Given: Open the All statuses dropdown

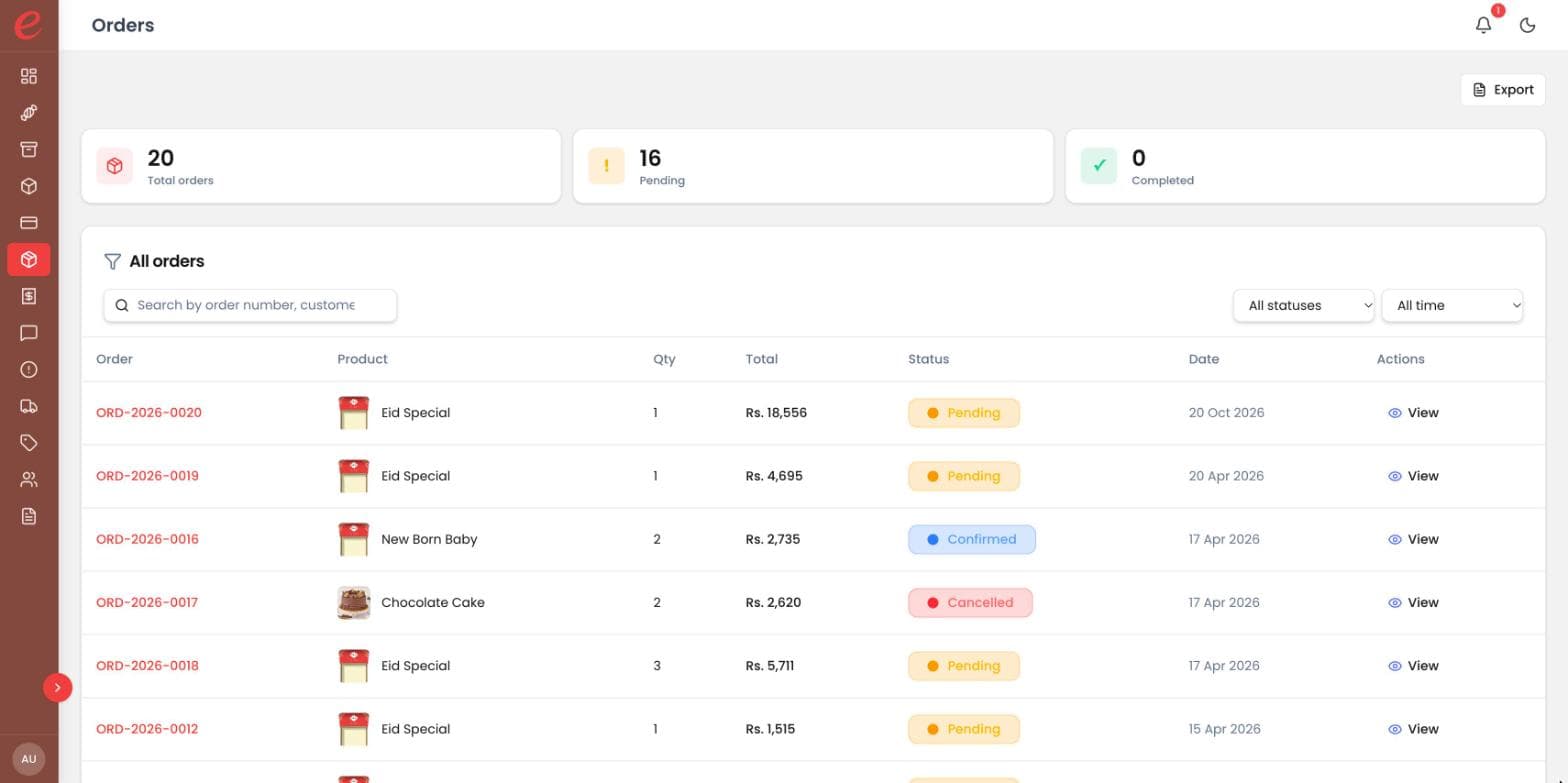Looking at the screenshot, I should click(1304, 305).
